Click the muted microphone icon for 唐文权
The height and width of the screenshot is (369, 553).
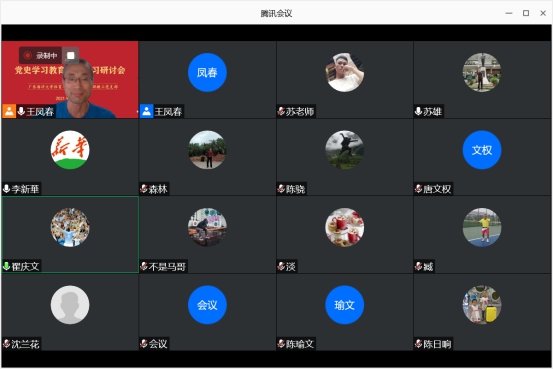tap(418, 189)
